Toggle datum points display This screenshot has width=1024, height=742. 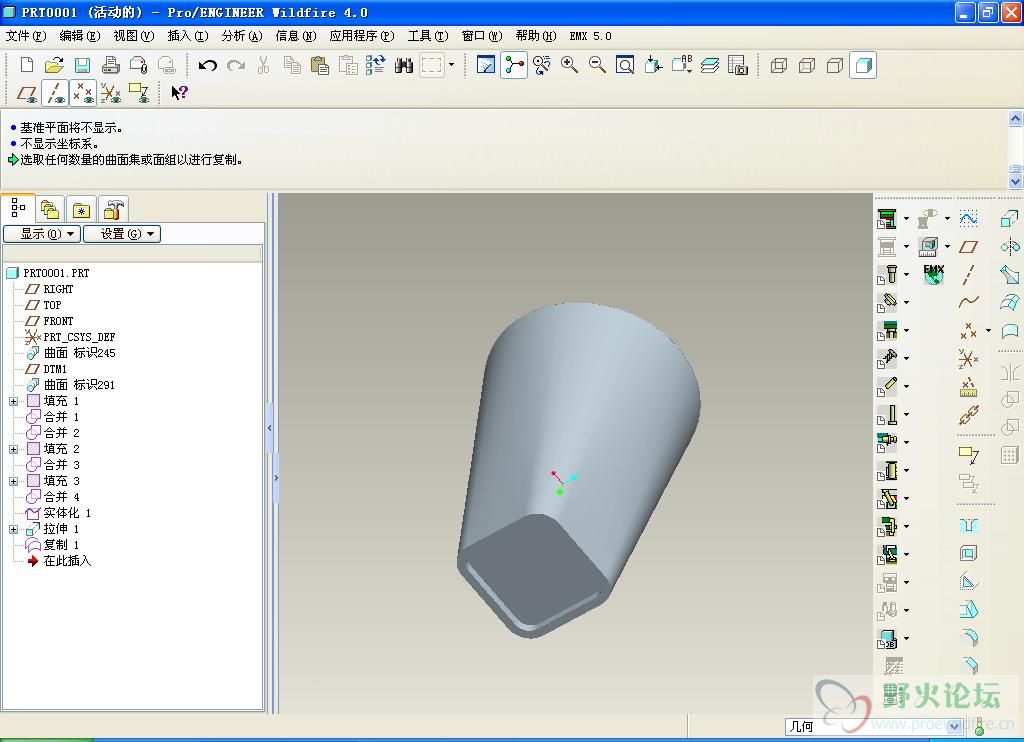tap(84, 93)
